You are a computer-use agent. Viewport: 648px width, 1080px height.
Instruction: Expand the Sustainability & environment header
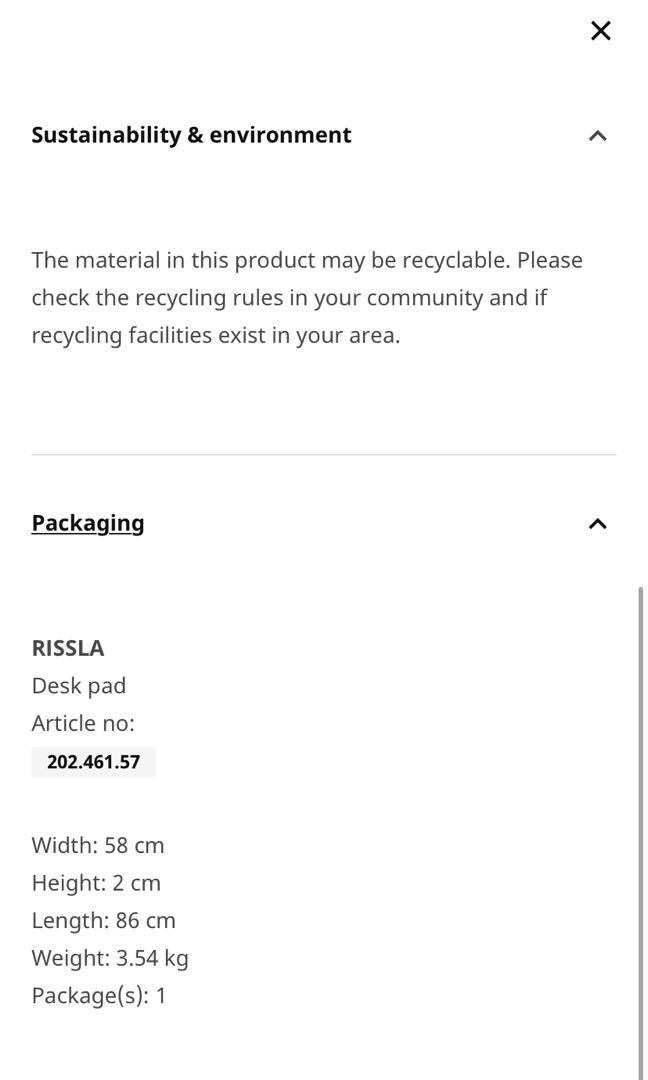coord(191,134)
